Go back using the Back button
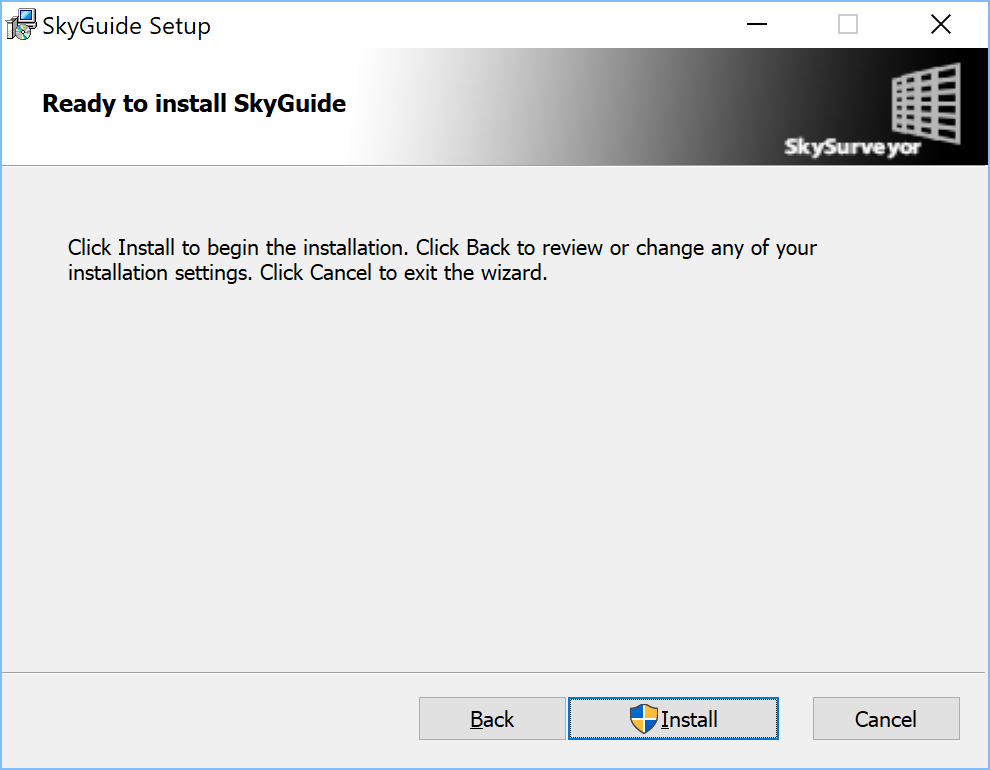 [x=492, y=718]
